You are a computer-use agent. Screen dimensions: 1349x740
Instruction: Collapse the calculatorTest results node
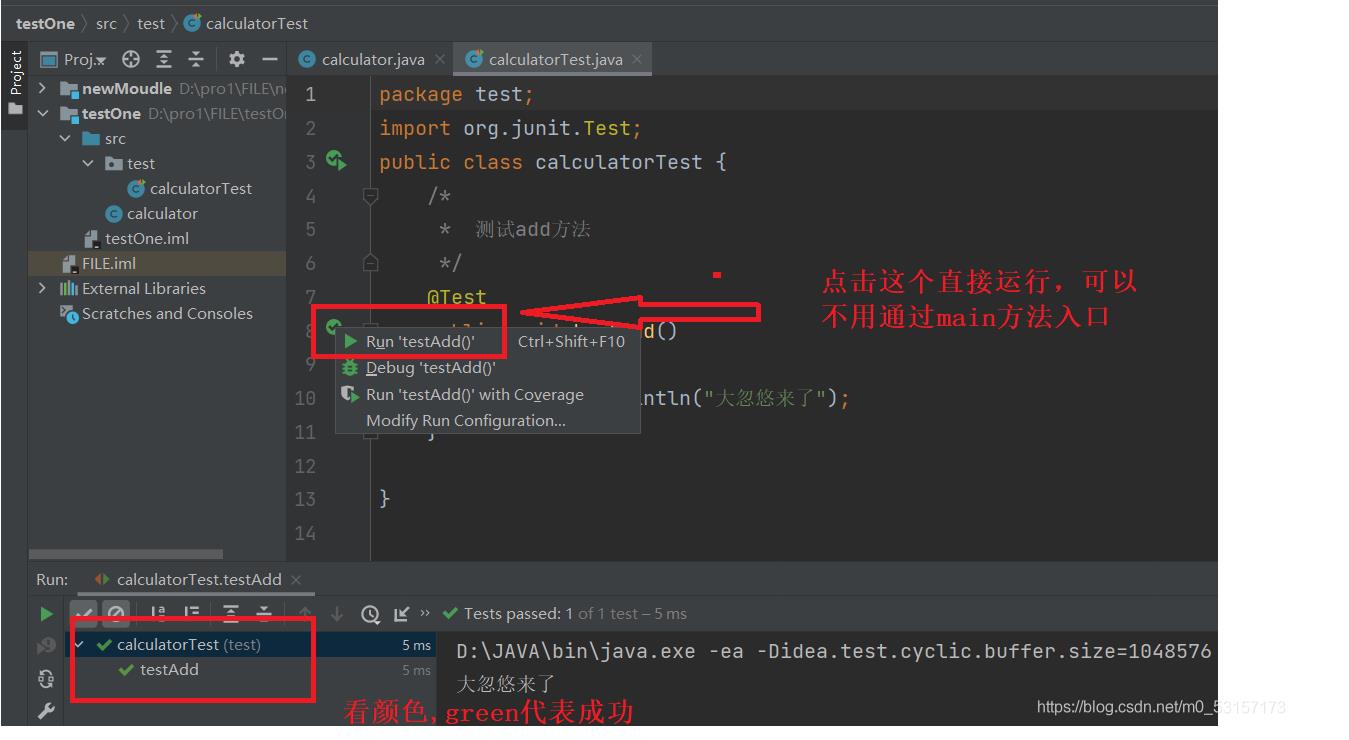click(x=80, y=645)
